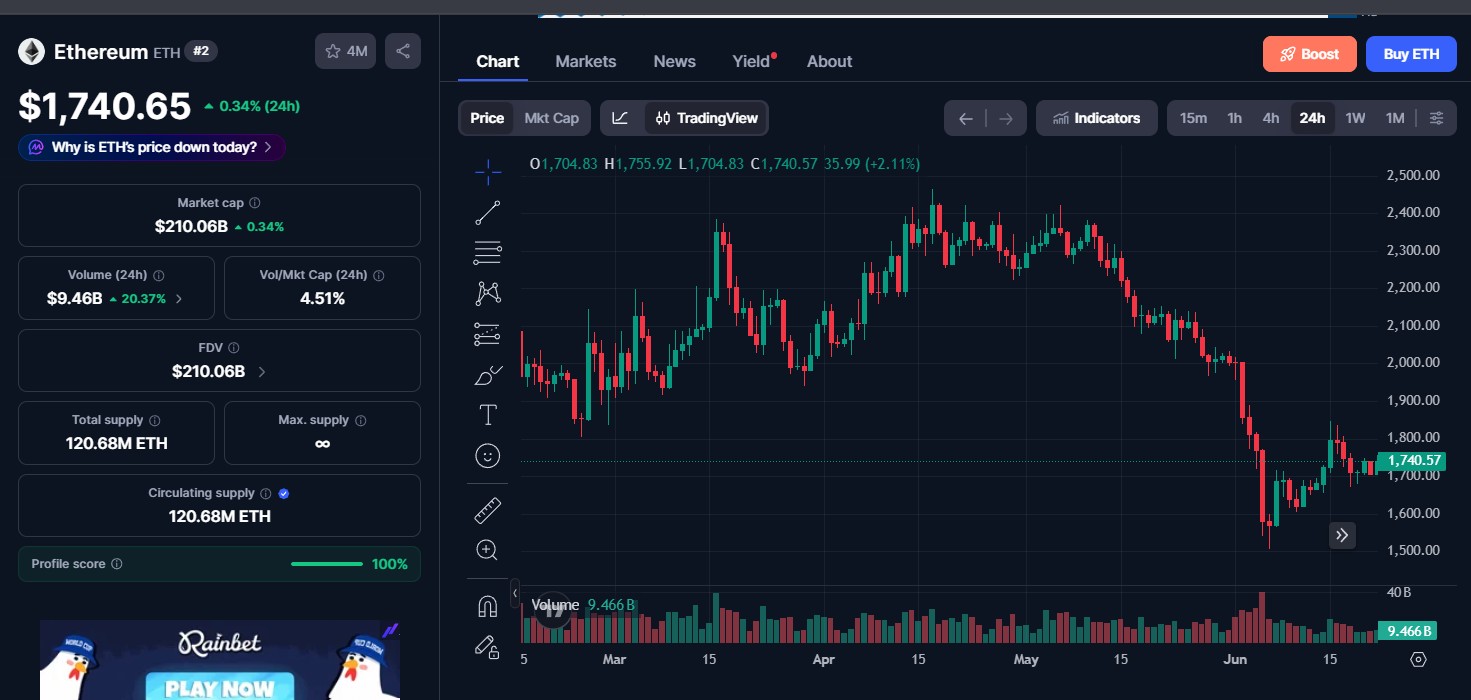Set chart interval to 15m
The height and width of the screenshot is (700, 1471).
(1193, 118)
